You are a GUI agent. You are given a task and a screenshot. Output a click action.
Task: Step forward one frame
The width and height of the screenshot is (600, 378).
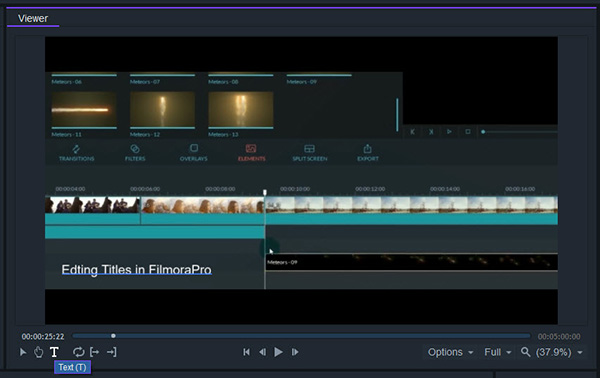coord(295,352)
